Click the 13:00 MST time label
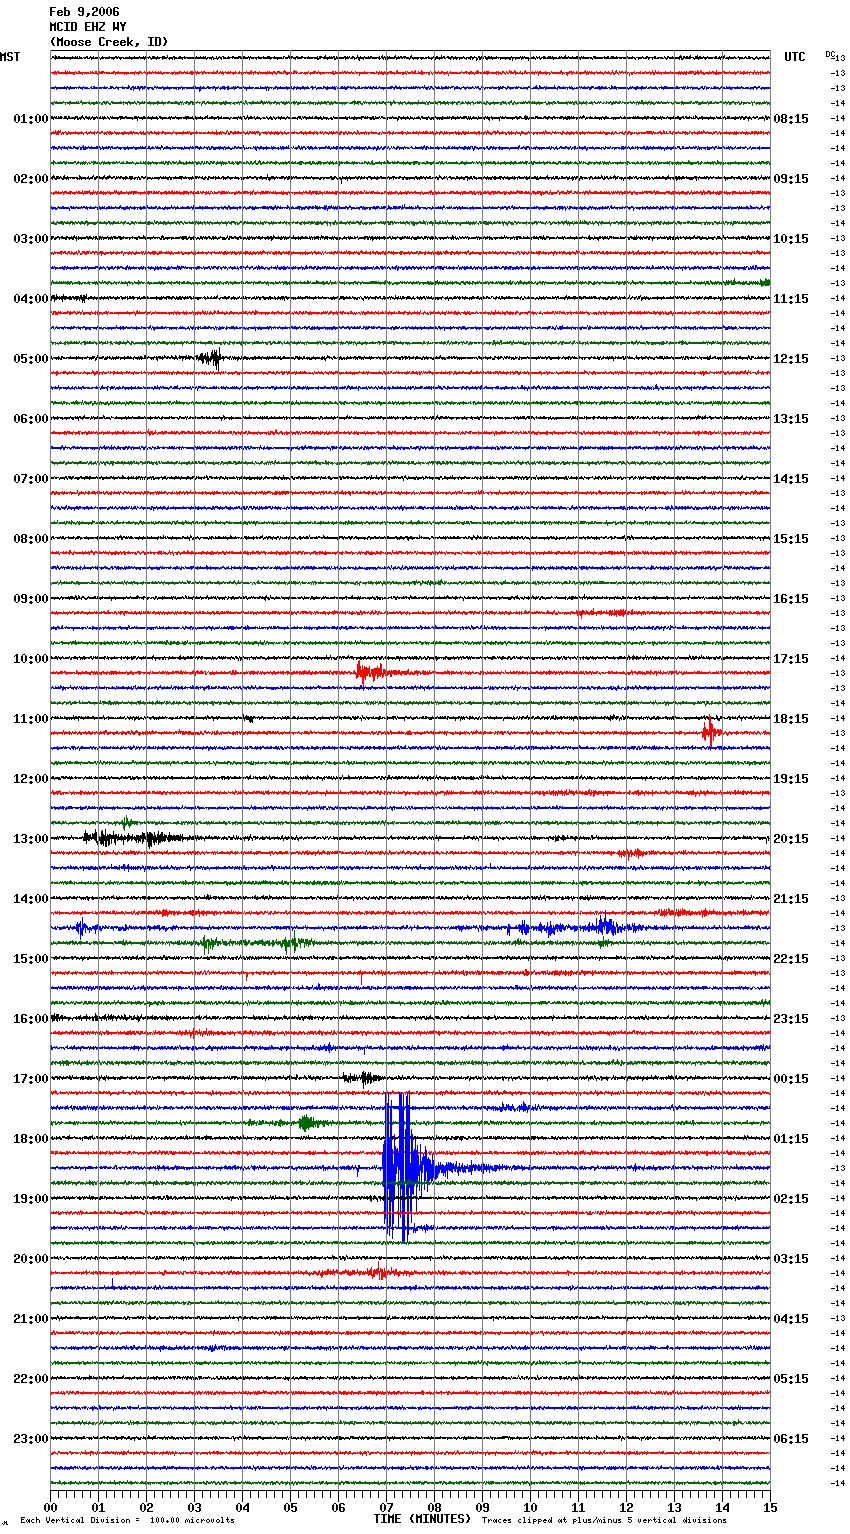850x1534 pixels. (31, 839)
